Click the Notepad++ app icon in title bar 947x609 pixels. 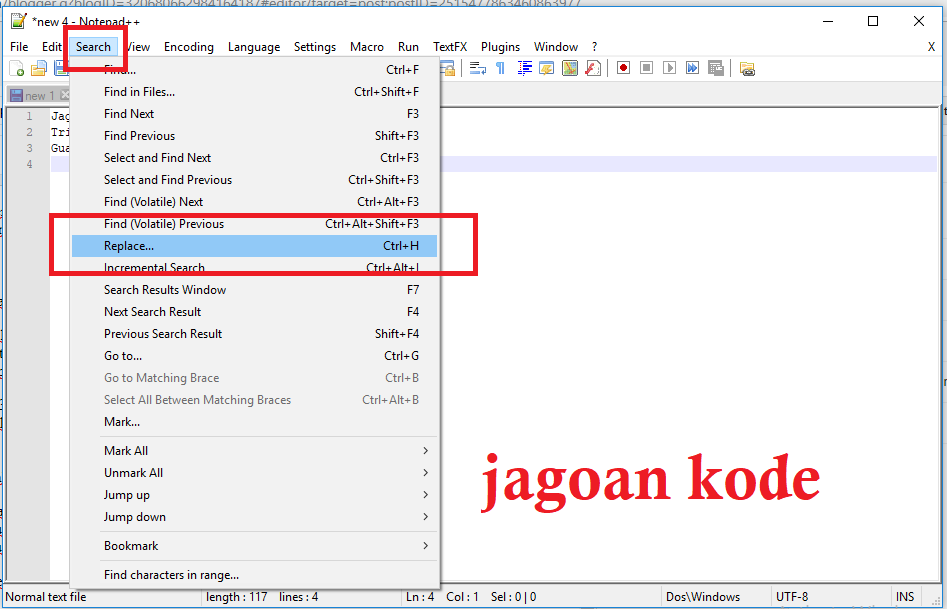coord(18,21)
